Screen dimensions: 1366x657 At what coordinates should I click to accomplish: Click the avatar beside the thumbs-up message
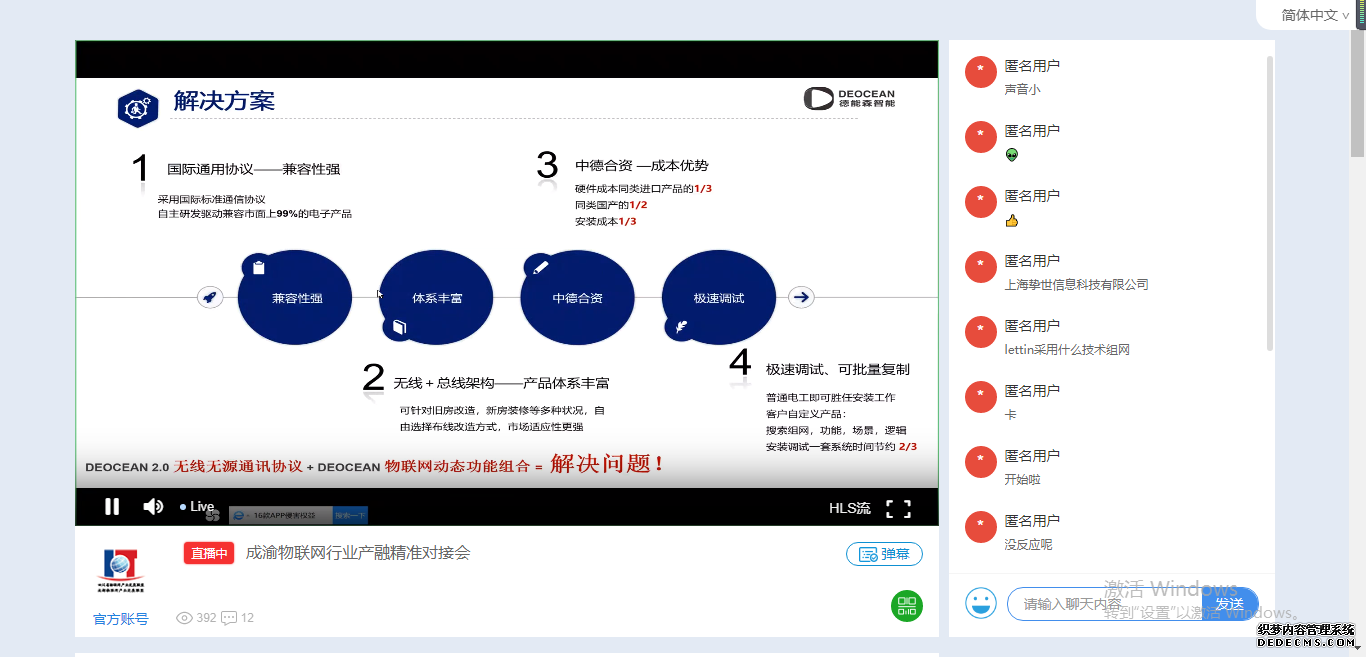tap(981, 204)
